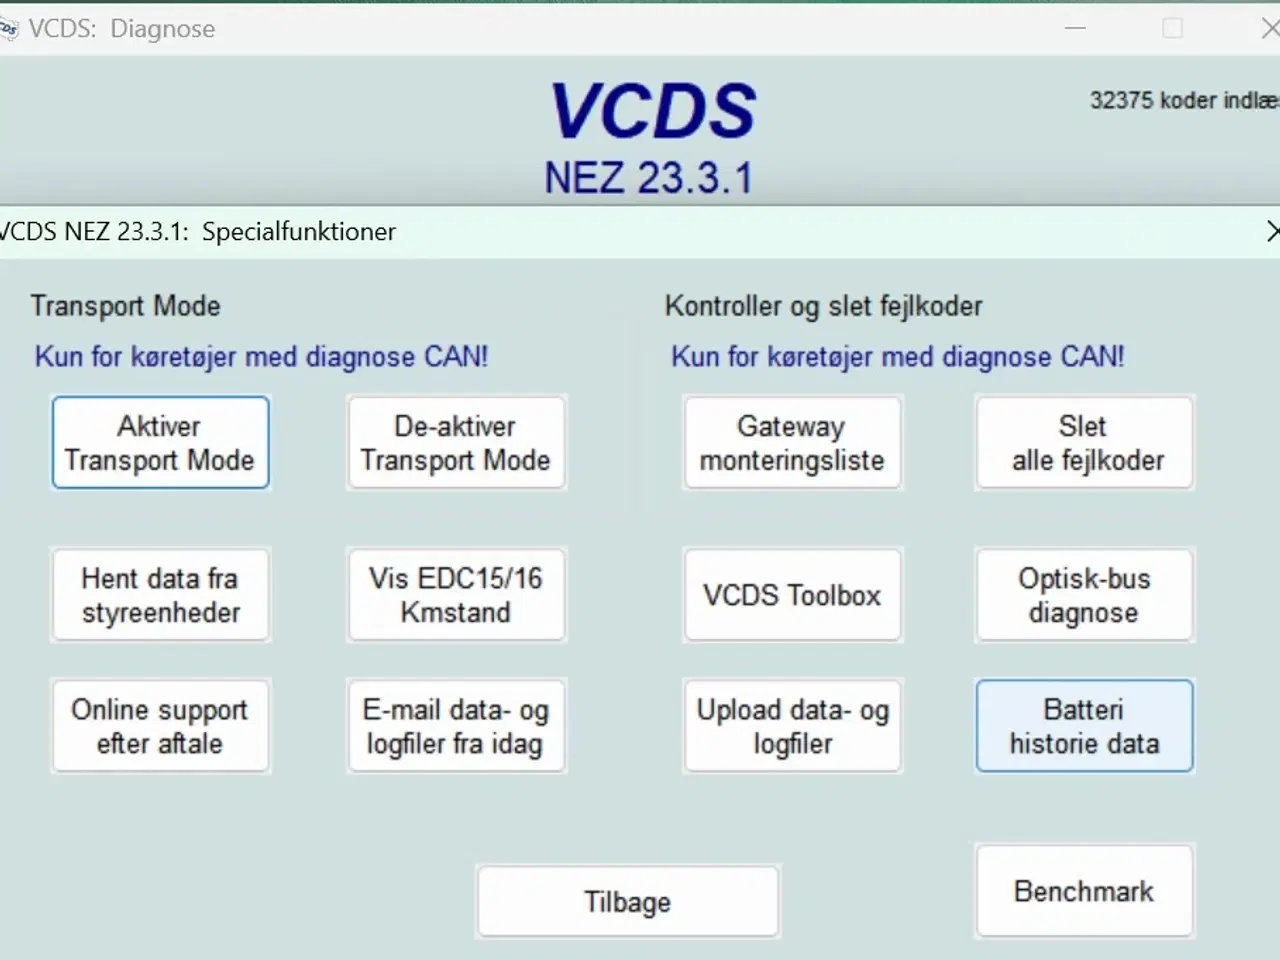Run the Benchmark button
1280x960 pixels.
pyautogui.click(x=1085, y=891)
